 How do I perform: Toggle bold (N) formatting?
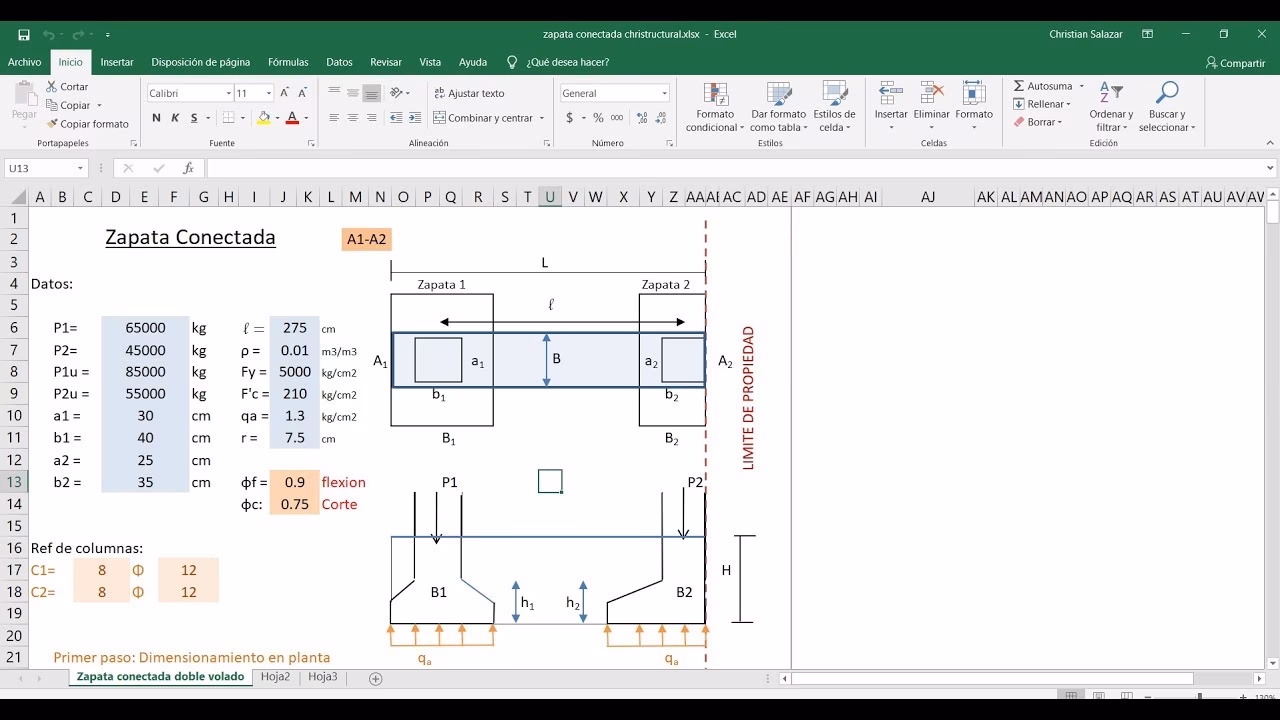[x=156, y=118]
